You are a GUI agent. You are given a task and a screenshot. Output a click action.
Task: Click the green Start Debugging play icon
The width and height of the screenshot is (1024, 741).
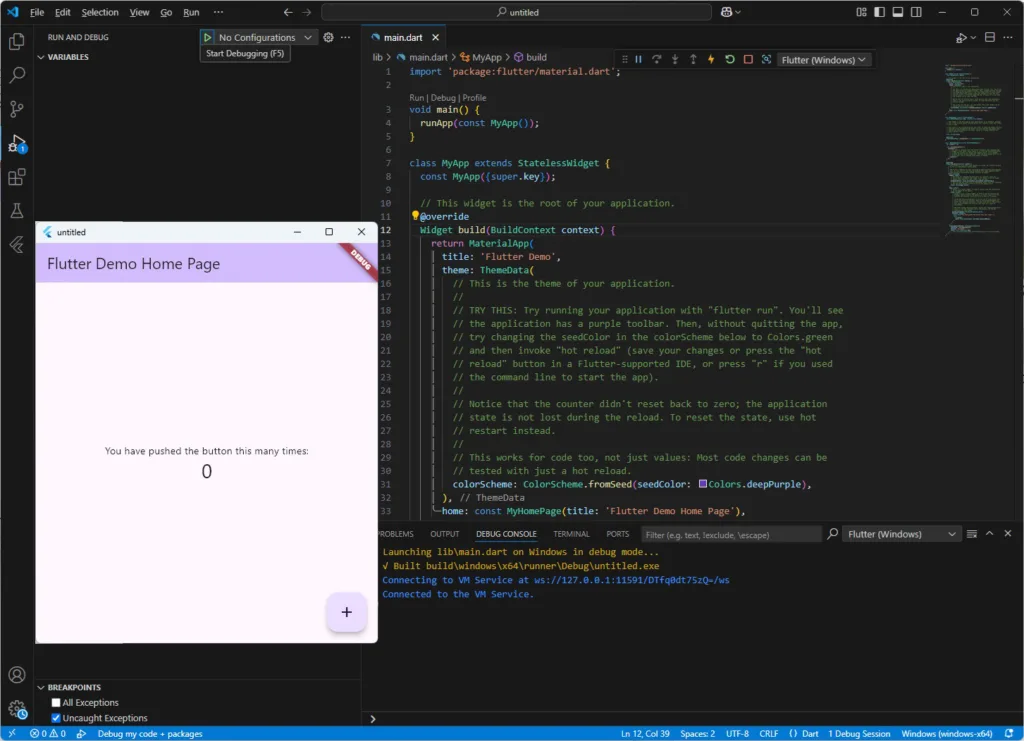tap(208, 37)
